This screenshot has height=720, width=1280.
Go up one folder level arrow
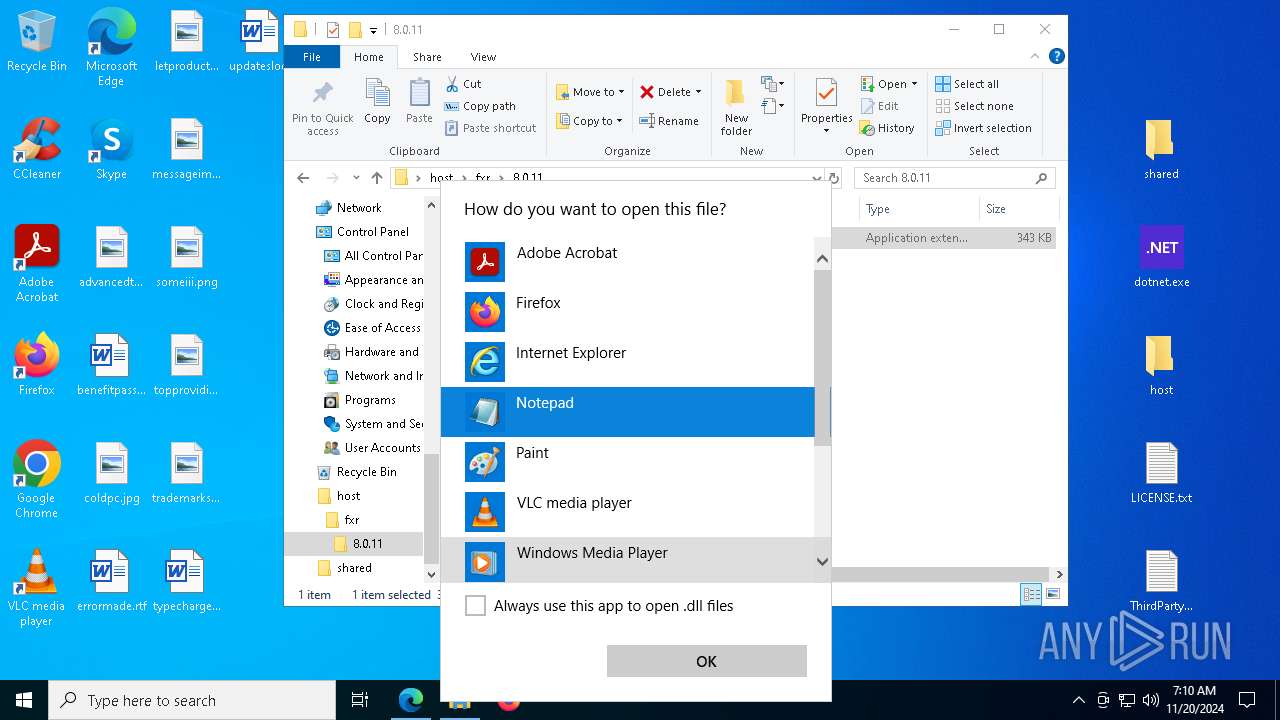377,178
